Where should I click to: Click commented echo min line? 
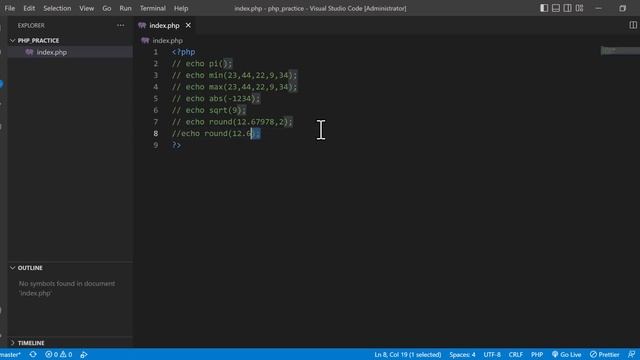pyautogui.click(x=234, y=75)
